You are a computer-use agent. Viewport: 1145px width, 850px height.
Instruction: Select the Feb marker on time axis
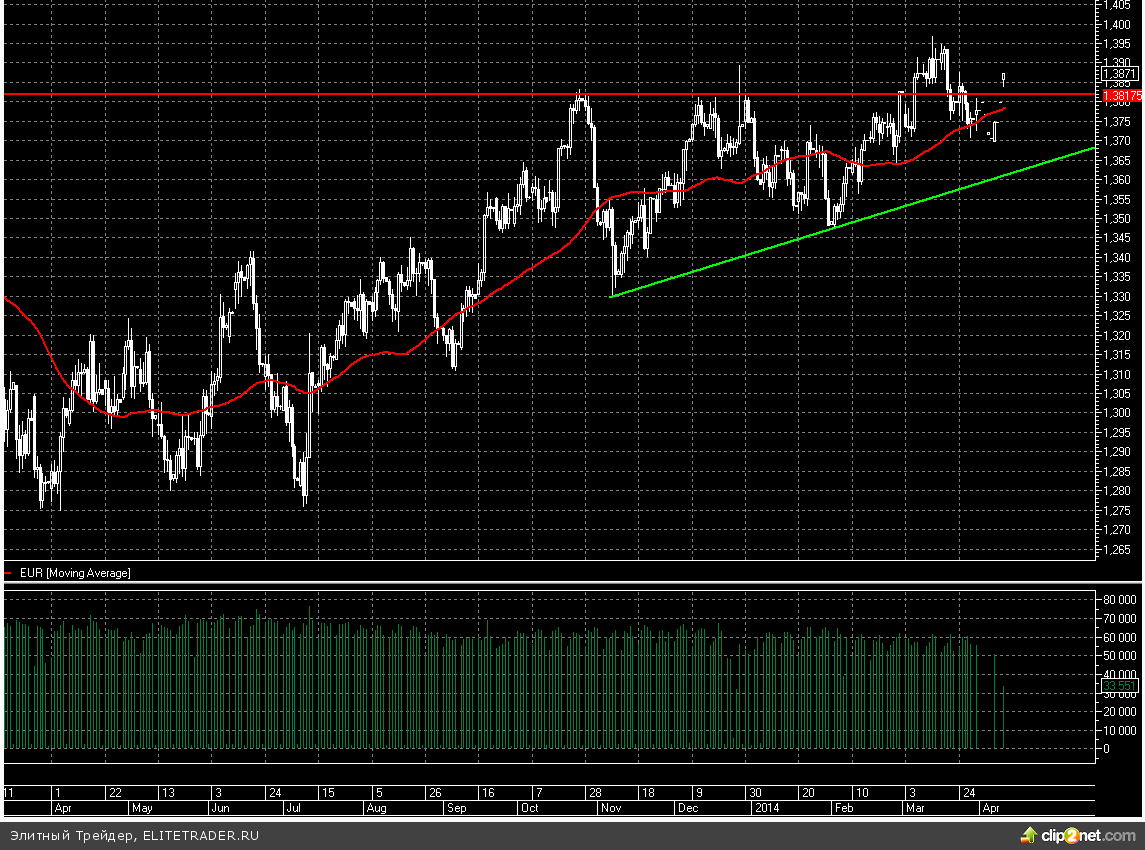843,806
